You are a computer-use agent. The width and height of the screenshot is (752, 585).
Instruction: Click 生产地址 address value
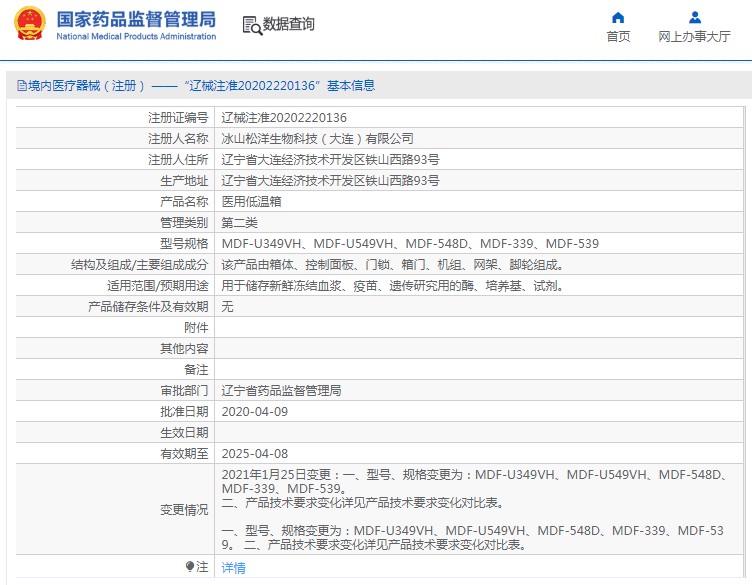click(x=330, y=181)
